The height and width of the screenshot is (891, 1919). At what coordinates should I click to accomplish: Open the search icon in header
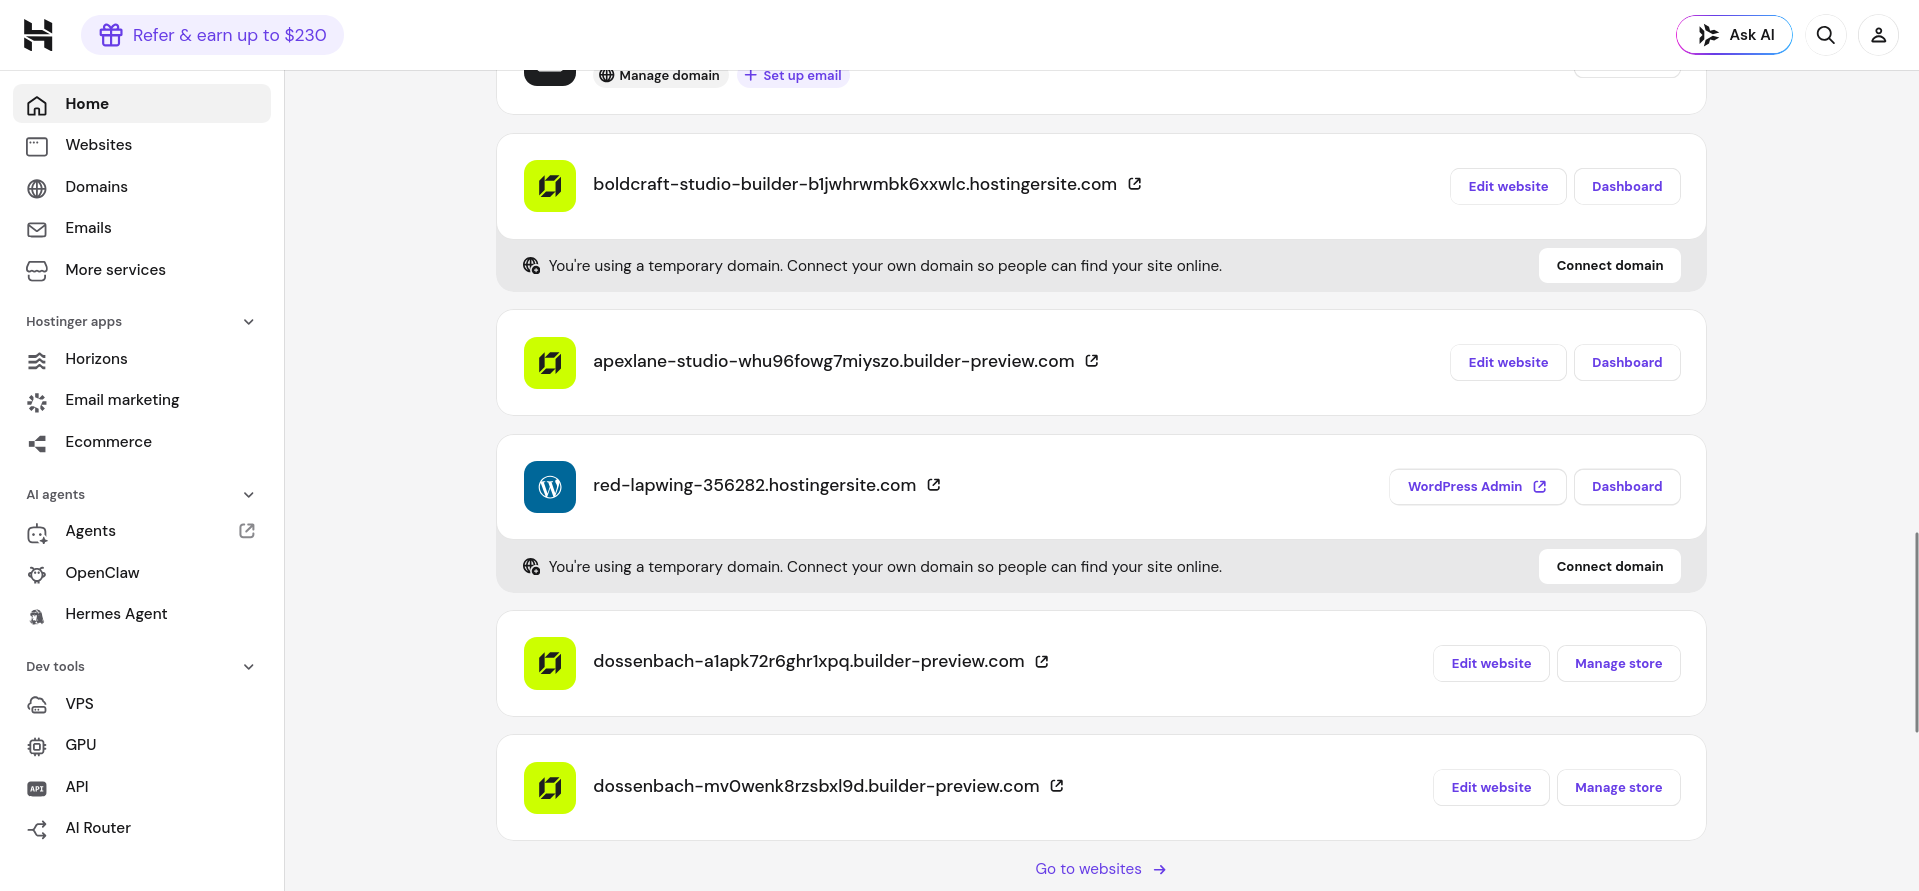click(1826, 35)
